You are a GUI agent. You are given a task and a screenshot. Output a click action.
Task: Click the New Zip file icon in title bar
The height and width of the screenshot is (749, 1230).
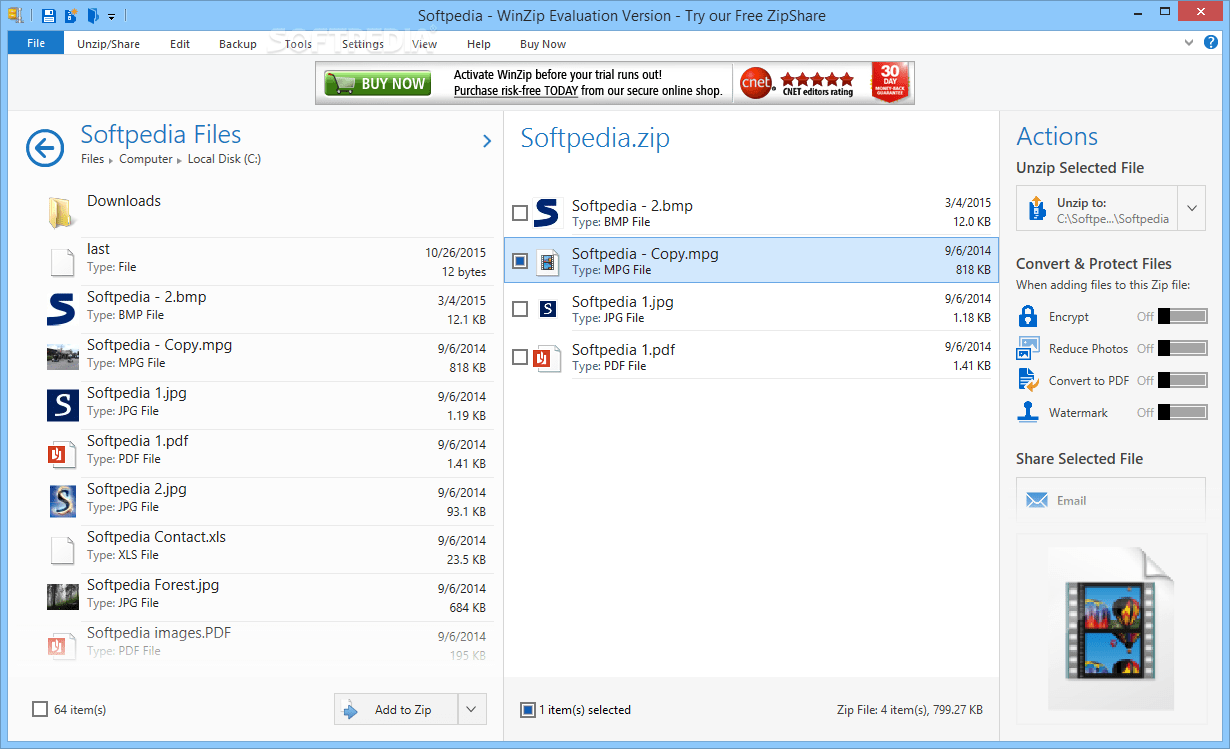pos(70,15)
